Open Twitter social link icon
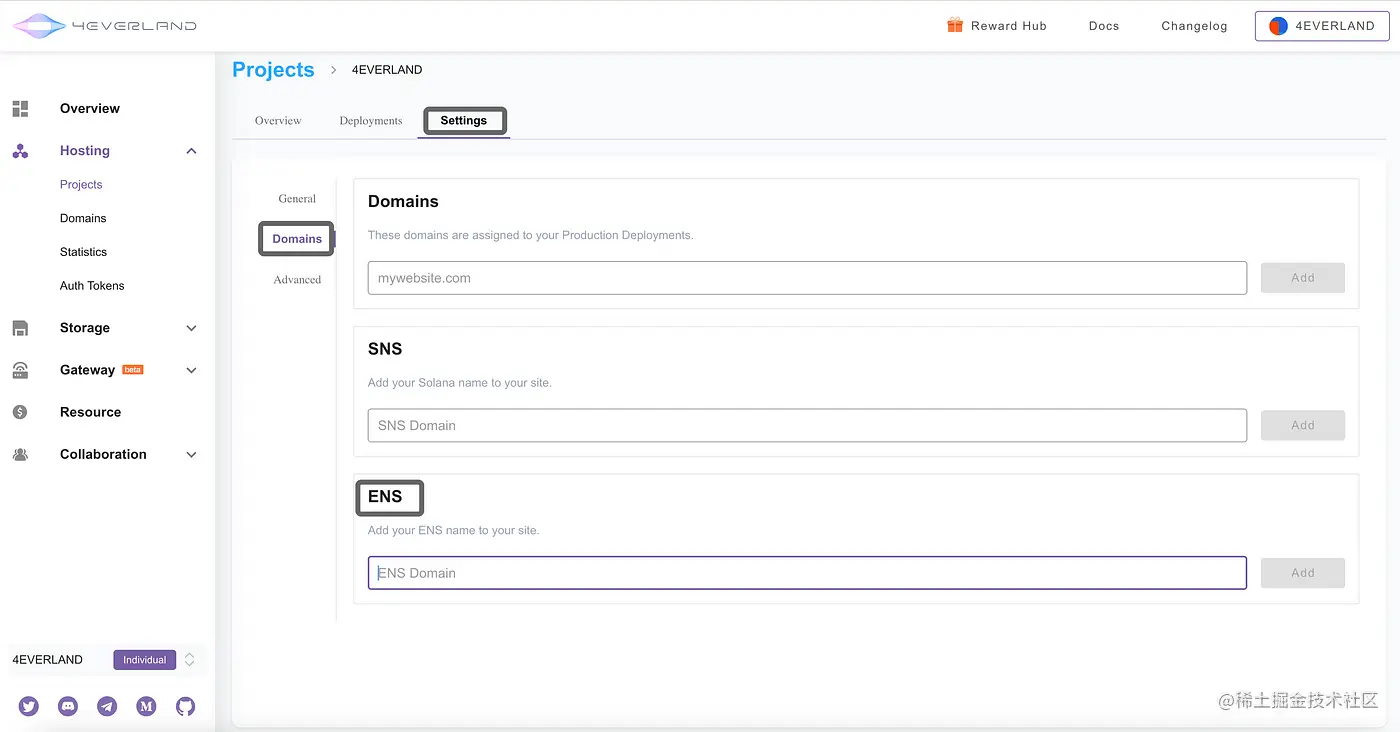Image resolution: width=1400 pixels, height=732 pixels. coord(29,706)
